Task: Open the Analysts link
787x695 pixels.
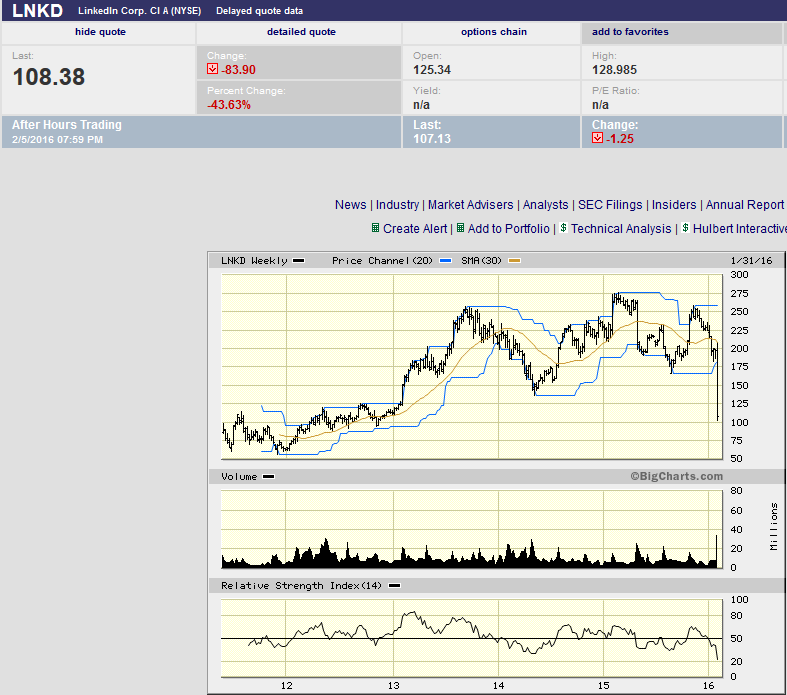Action: (x=545, y=205)
